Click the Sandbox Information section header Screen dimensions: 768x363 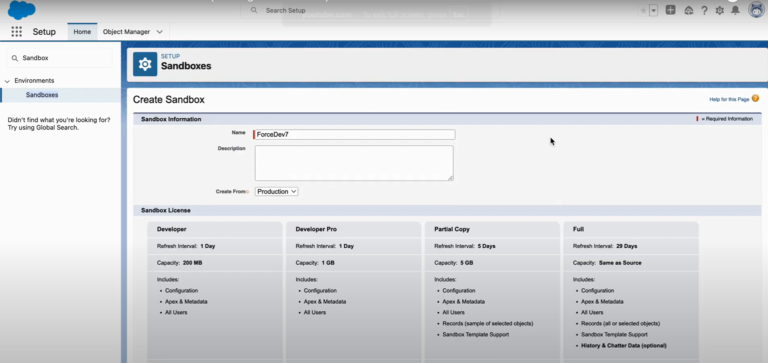coord(171,119)
